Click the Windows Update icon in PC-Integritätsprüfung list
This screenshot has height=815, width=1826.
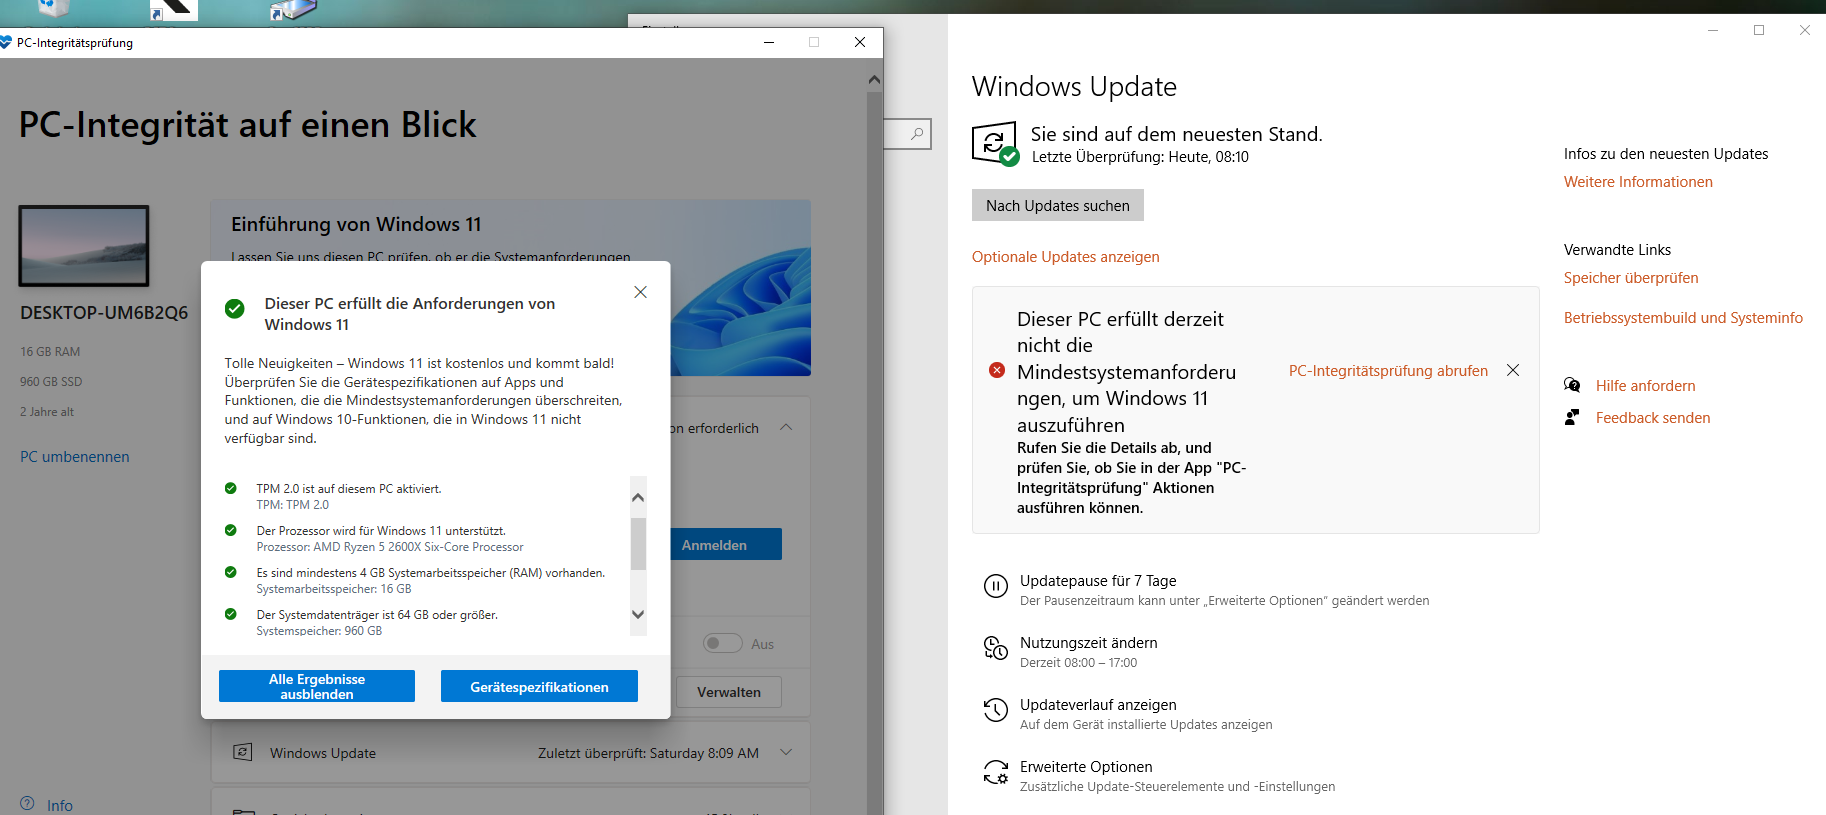pyautogui.click(x=242, y=752)
